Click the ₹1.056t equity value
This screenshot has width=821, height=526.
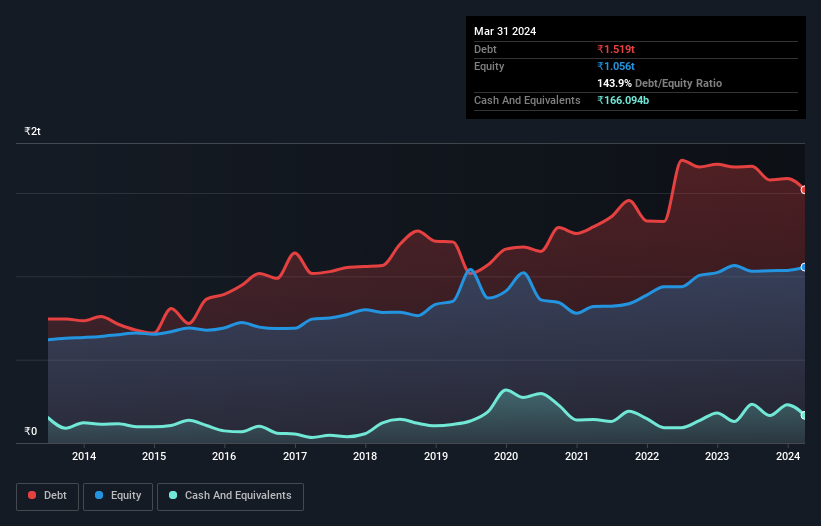pos(616,66)
